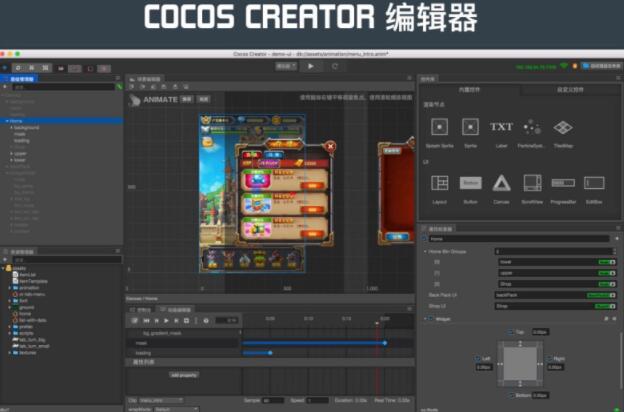Open the WrapMode dropdown
The image size is (624, 412).
(x=176, y=409)
